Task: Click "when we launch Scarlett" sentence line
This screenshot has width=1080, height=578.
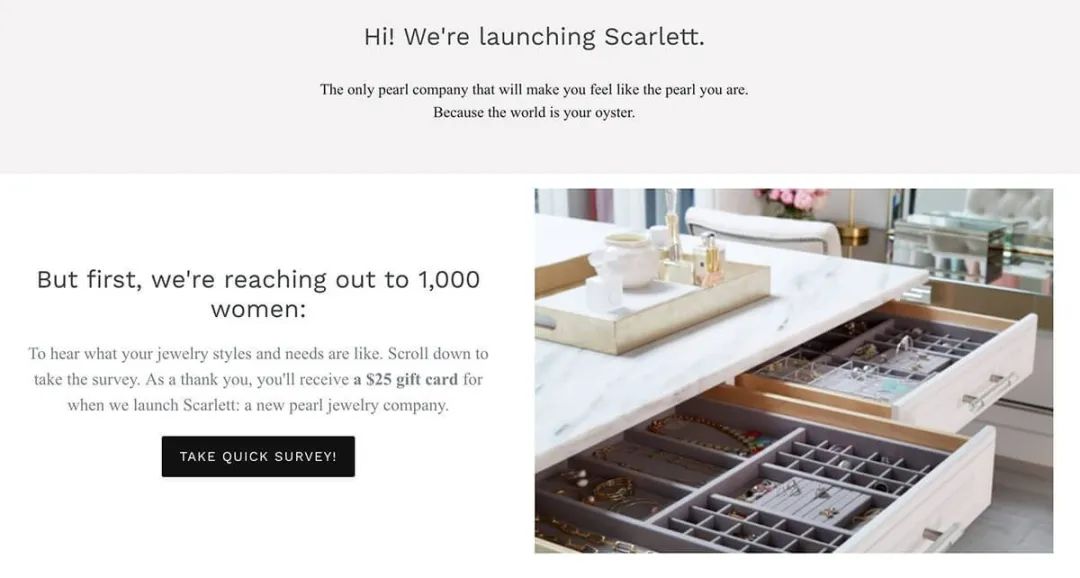Action: point(258,405)
